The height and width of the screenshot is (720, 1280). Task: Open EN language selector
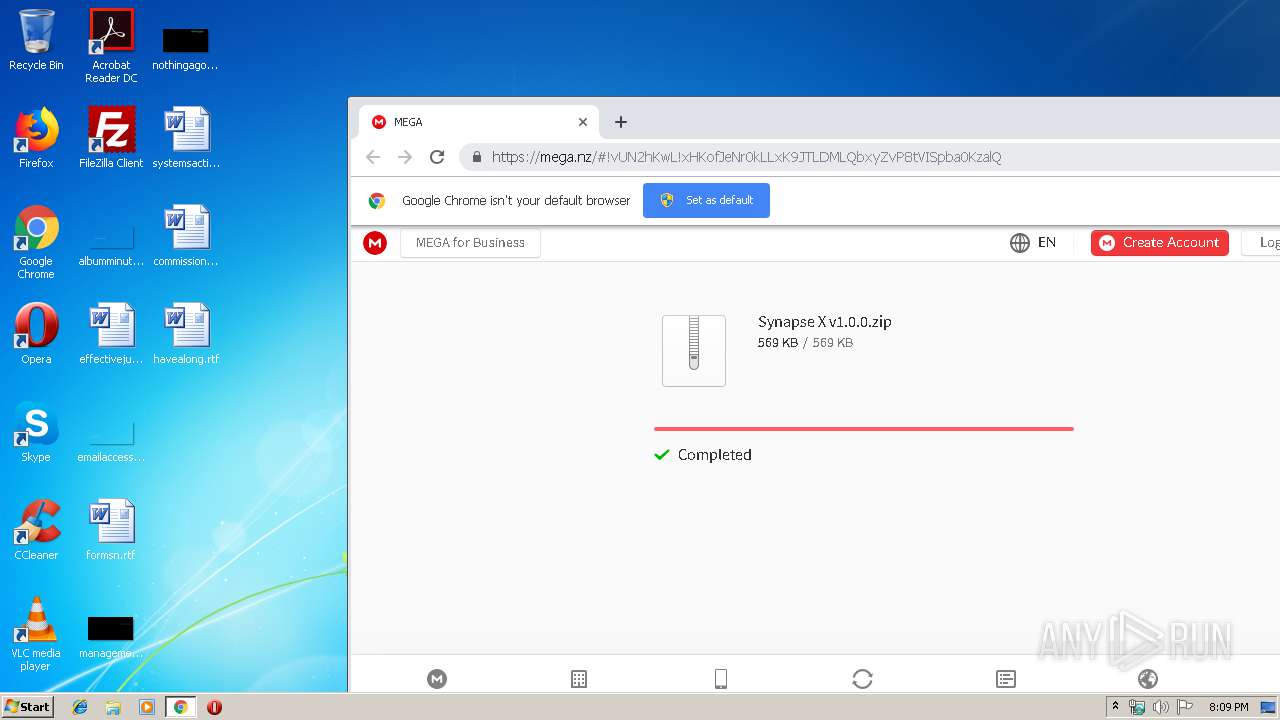[1047, 243]
